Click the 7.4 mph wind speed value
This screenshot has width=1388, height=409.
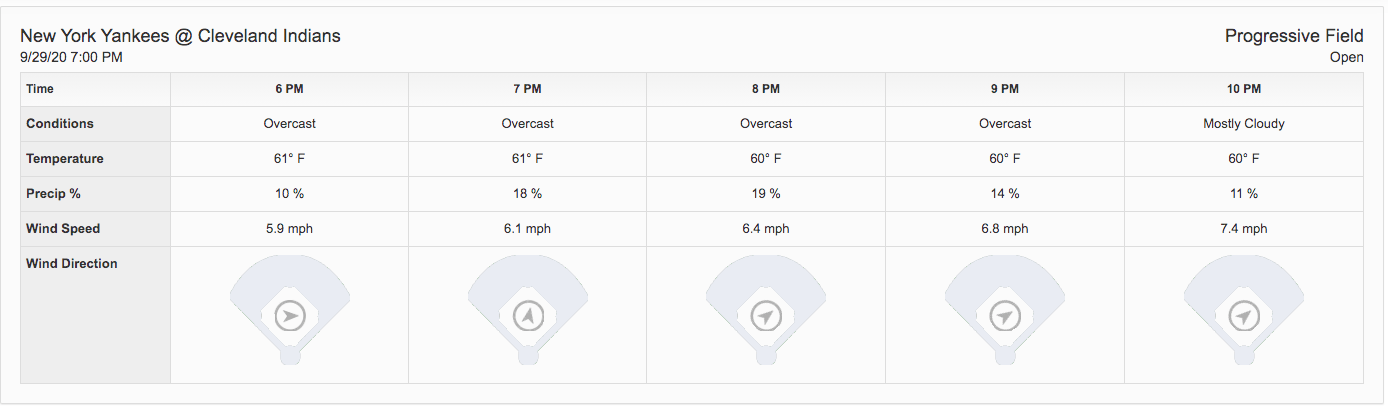pos(1243,229)
